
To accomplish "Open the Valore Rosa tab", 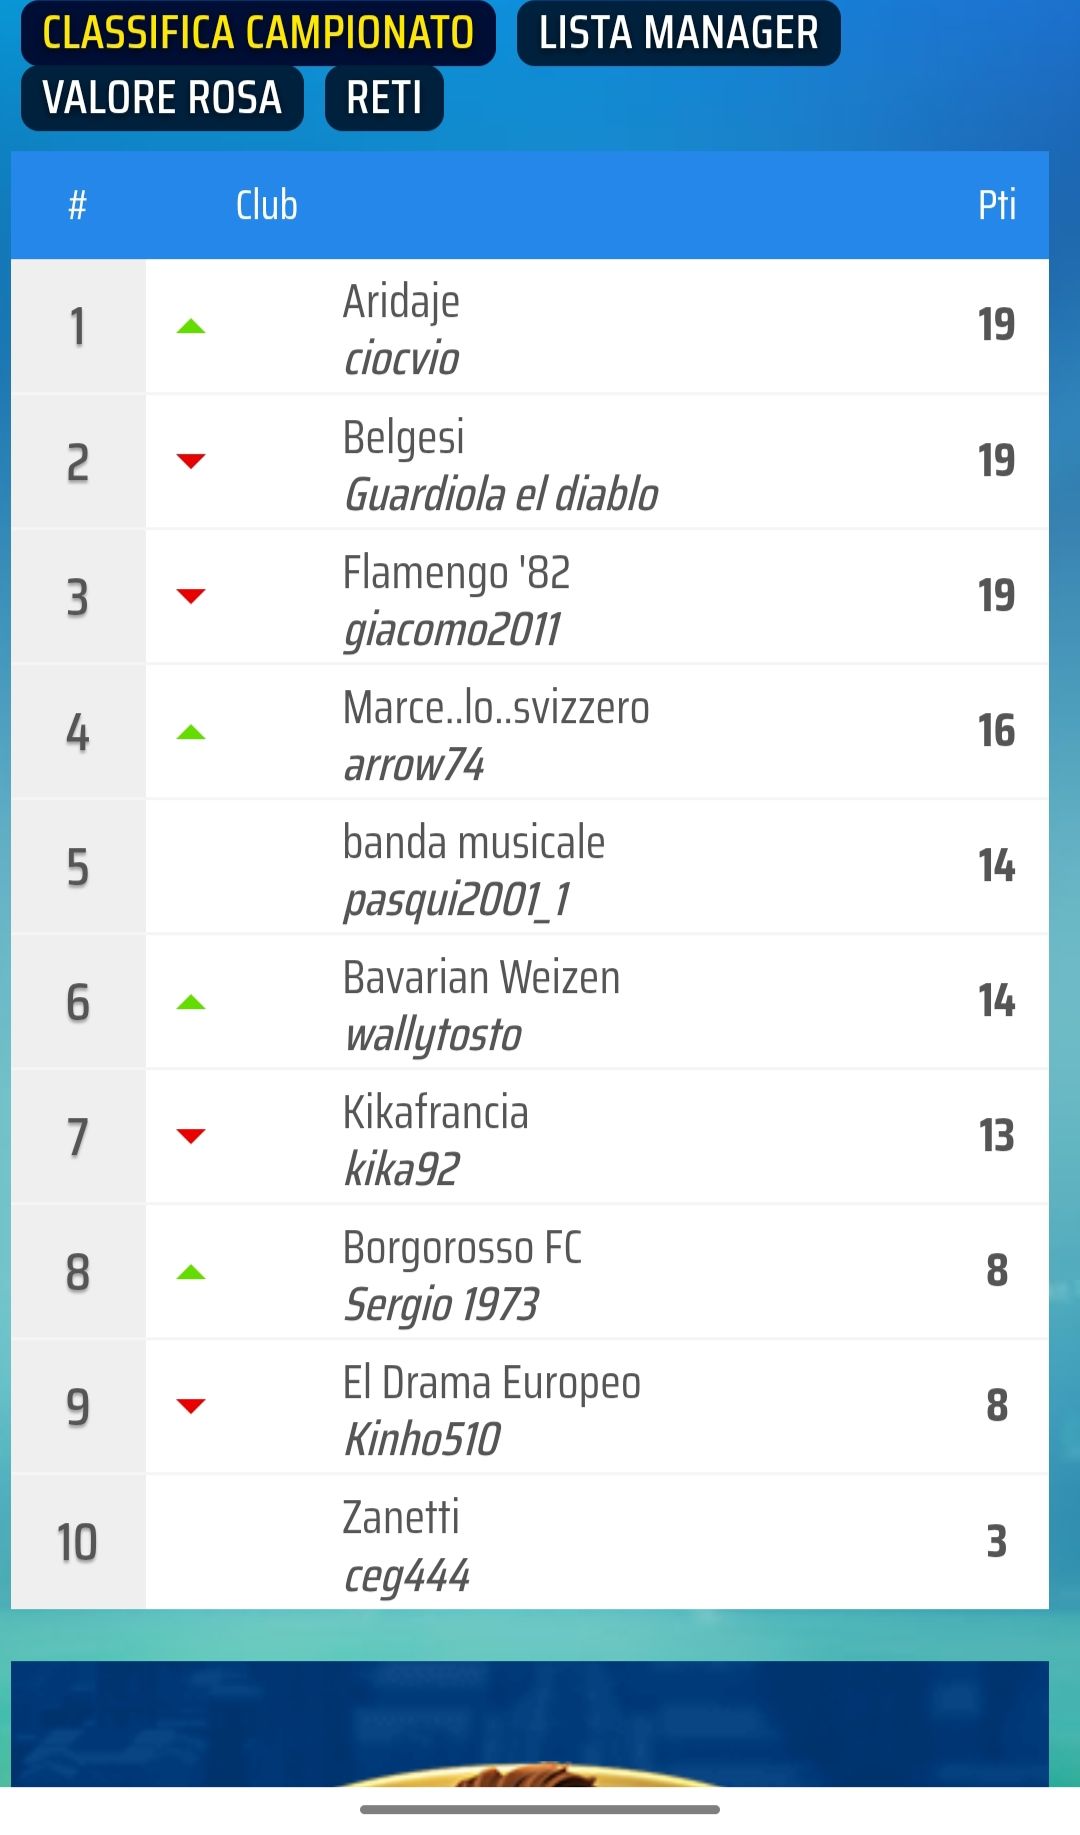I will point(162,98).
